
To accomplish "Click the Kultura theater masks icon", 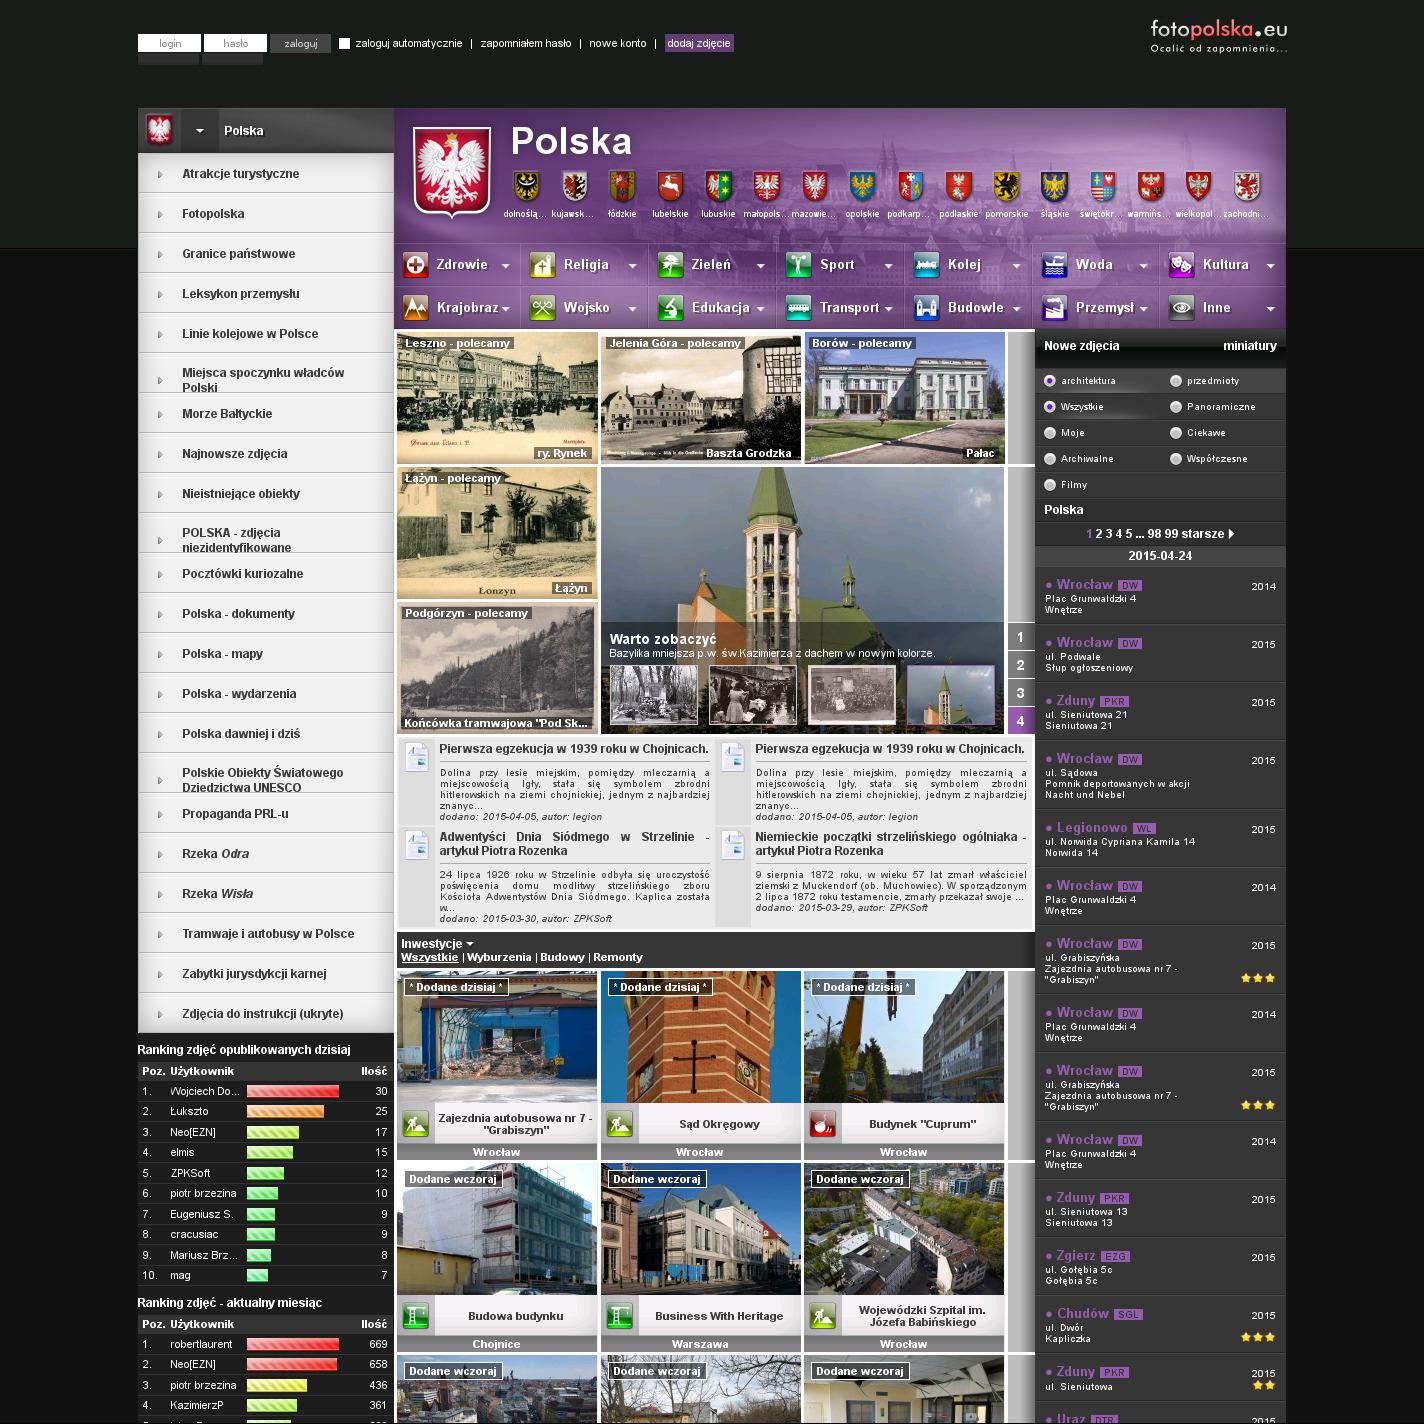I will coord(1181,265).
